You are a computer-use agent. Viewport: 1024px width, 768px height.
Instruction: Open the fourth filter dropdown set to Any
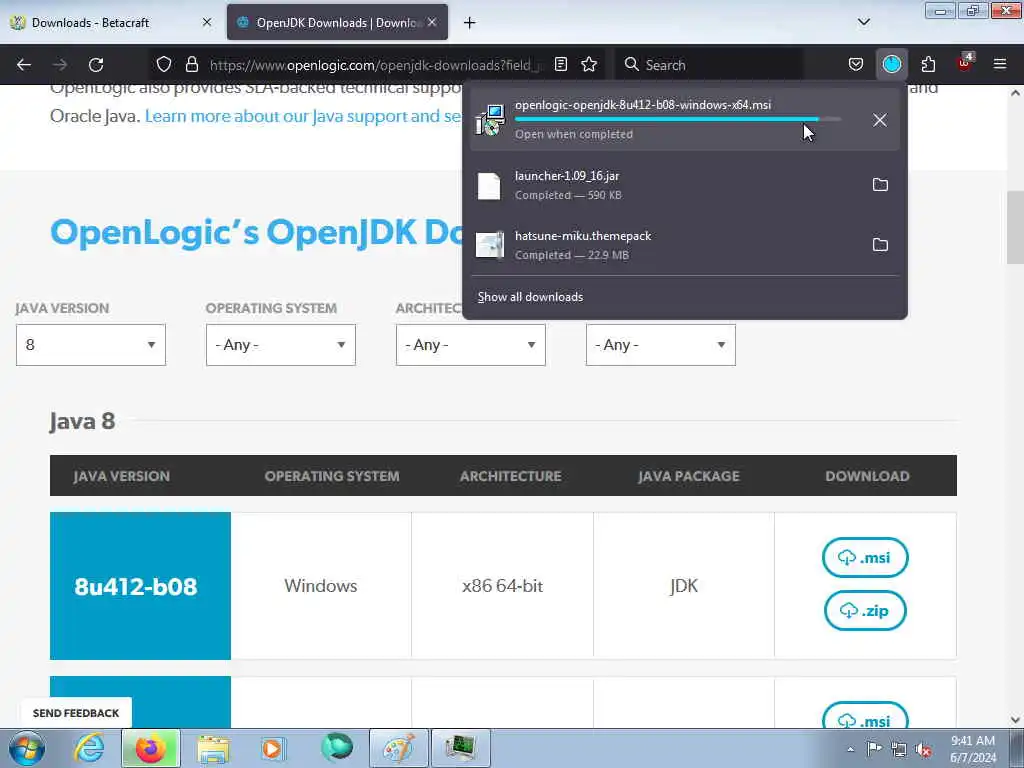click(x=661, y=345)
